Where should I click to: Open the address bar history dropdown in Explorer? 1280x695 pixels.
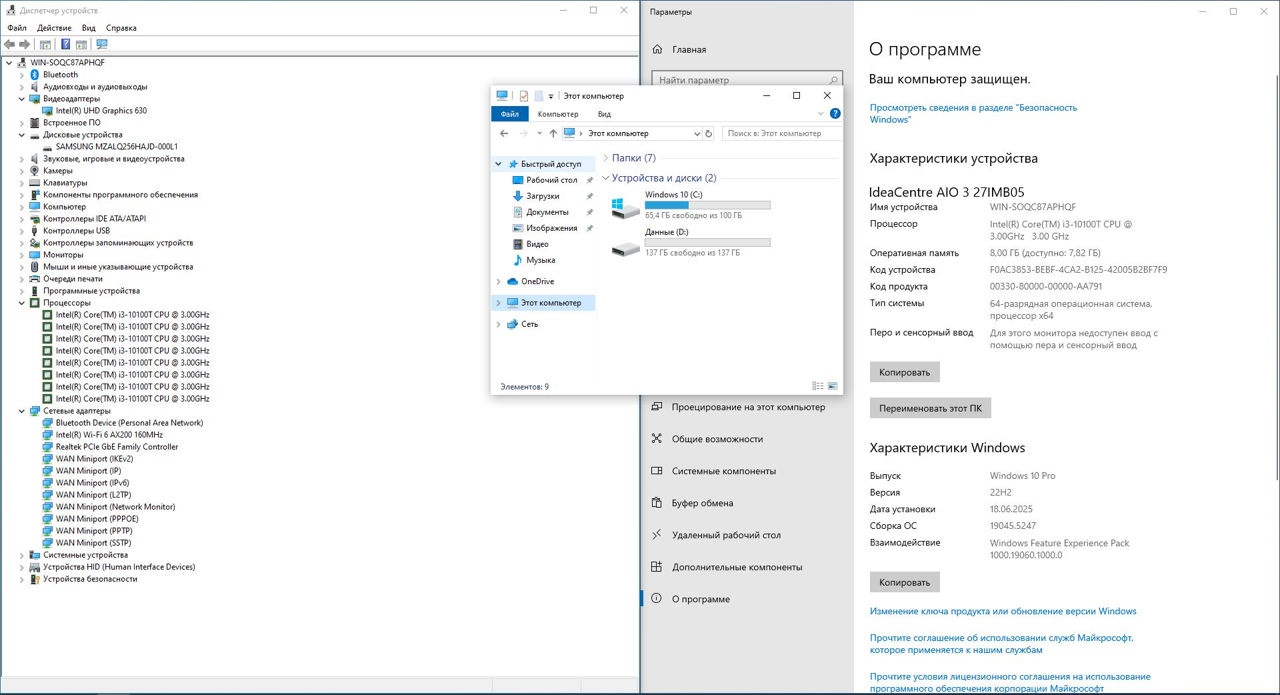pyautogui.click(x=696, y=133)
